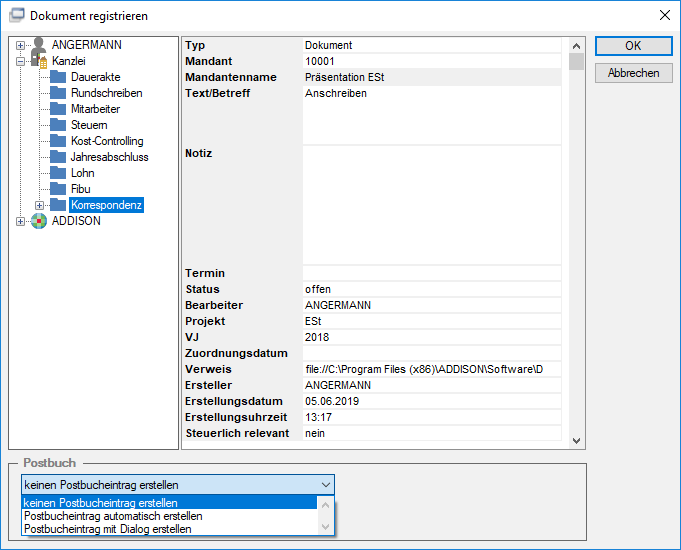Click the Text/Betreff field with Anschreiben
The width and height of the screenshot is (681, 550).
coord(432,115)
